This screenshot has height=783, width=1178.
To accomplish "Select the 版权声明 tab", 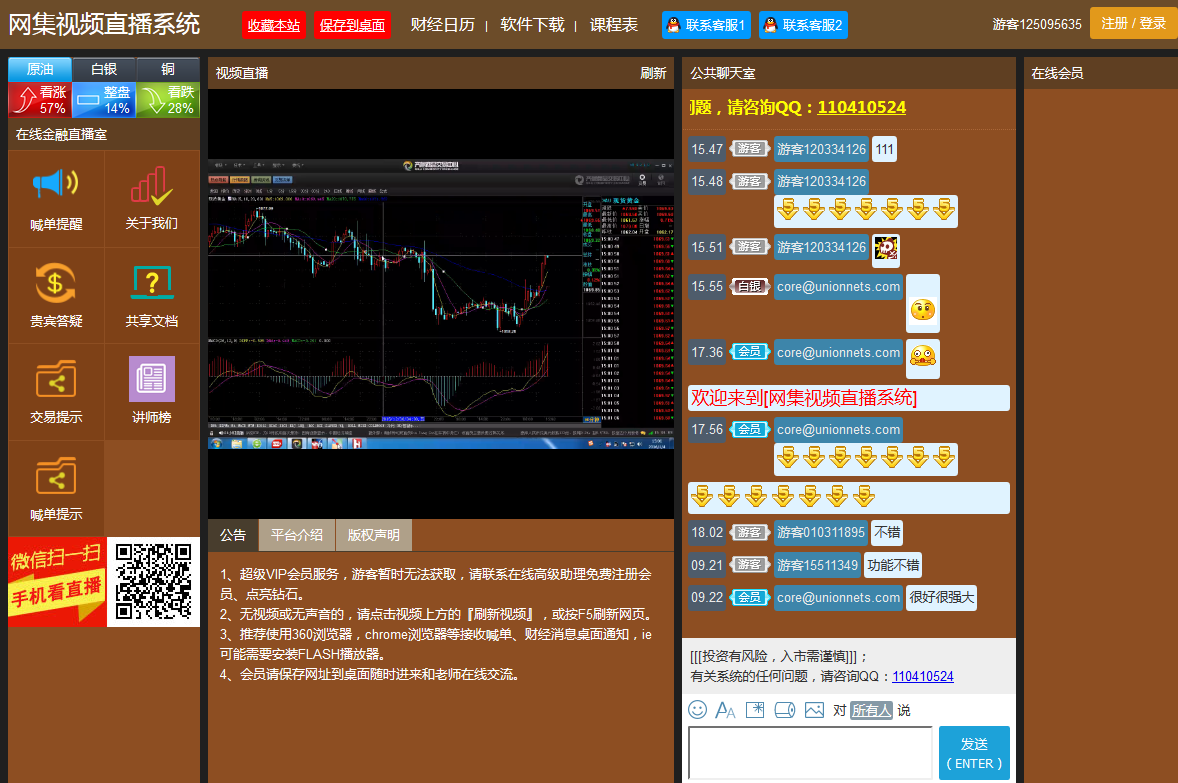I will [373, 535].
